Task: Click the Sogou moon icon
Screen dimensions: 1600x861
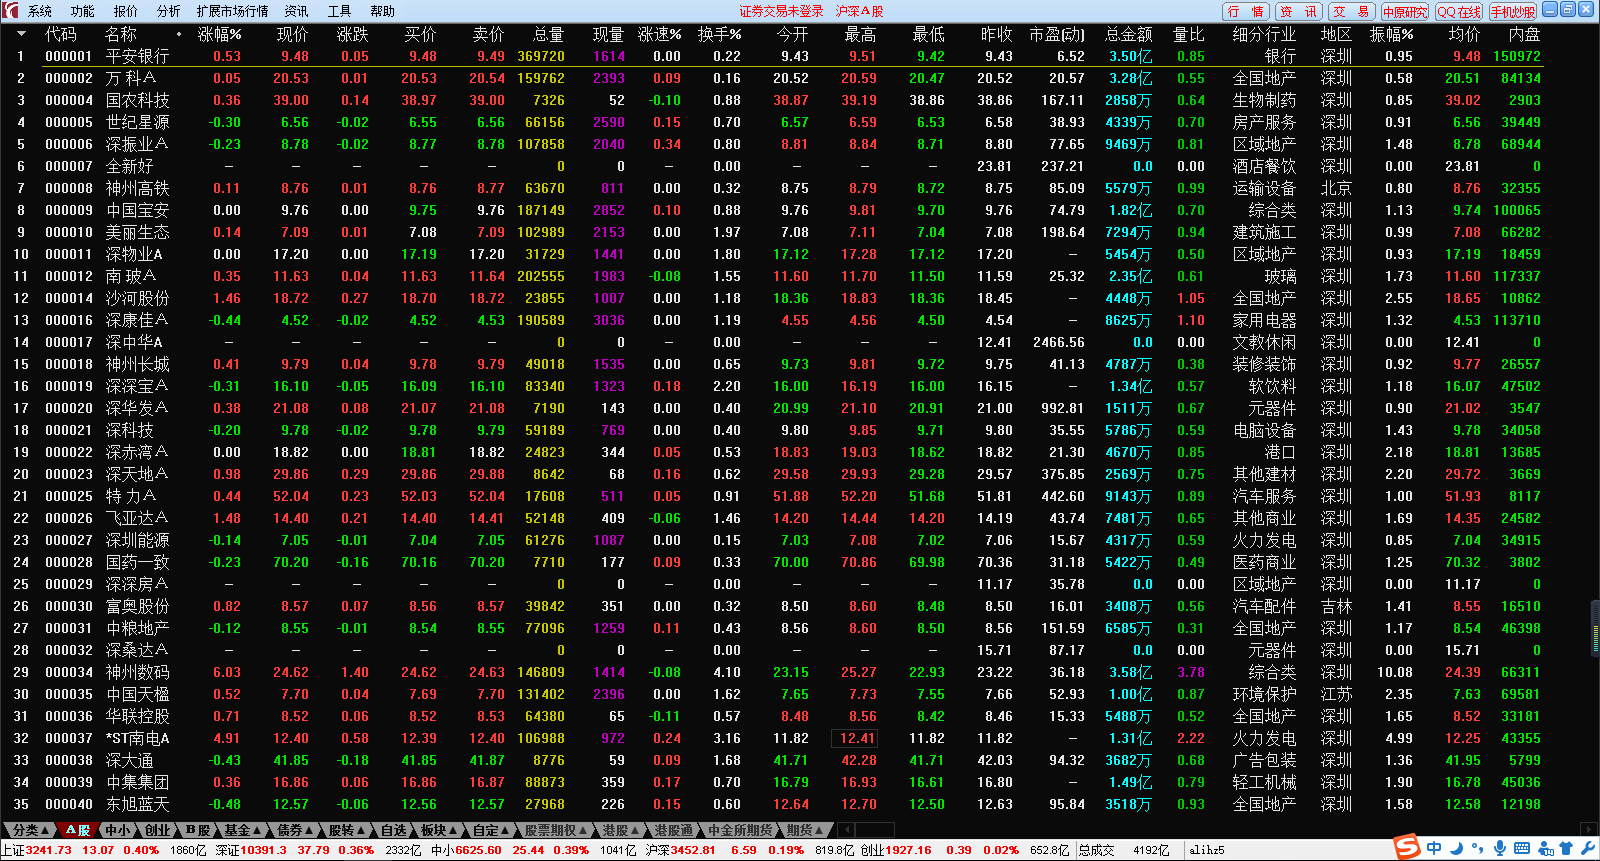Action: click(1456, 849)
